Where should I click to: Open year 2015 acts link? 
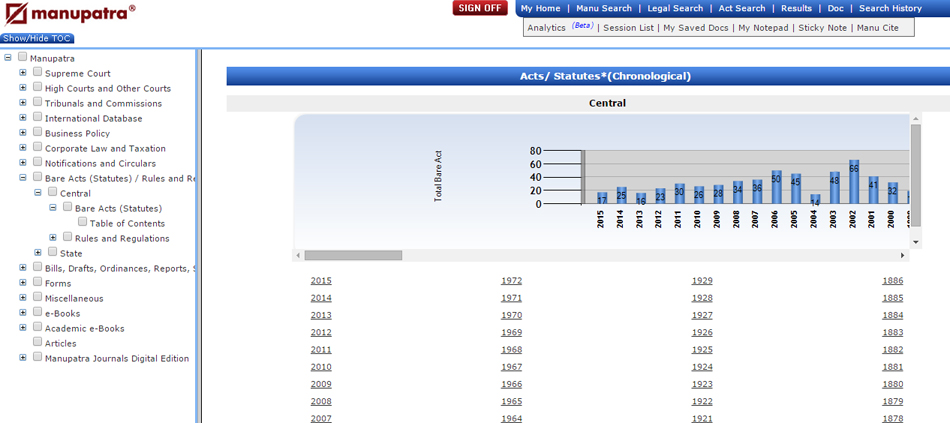pos(321,281)
